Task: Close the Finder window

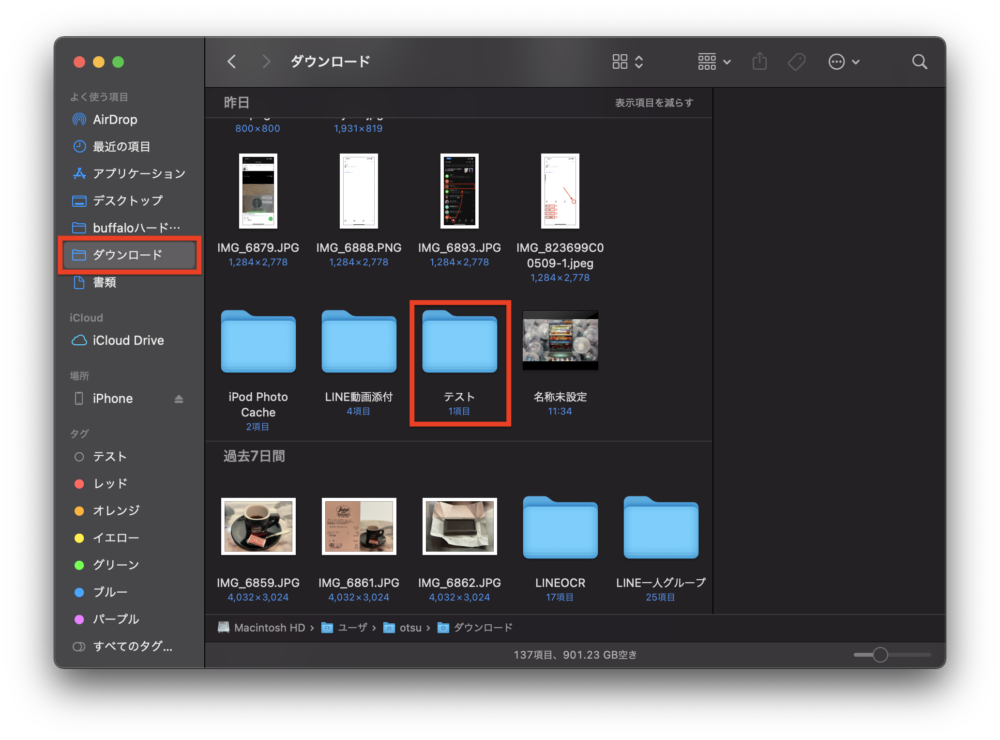Action: pyautogui.click(x=79, y=62)
